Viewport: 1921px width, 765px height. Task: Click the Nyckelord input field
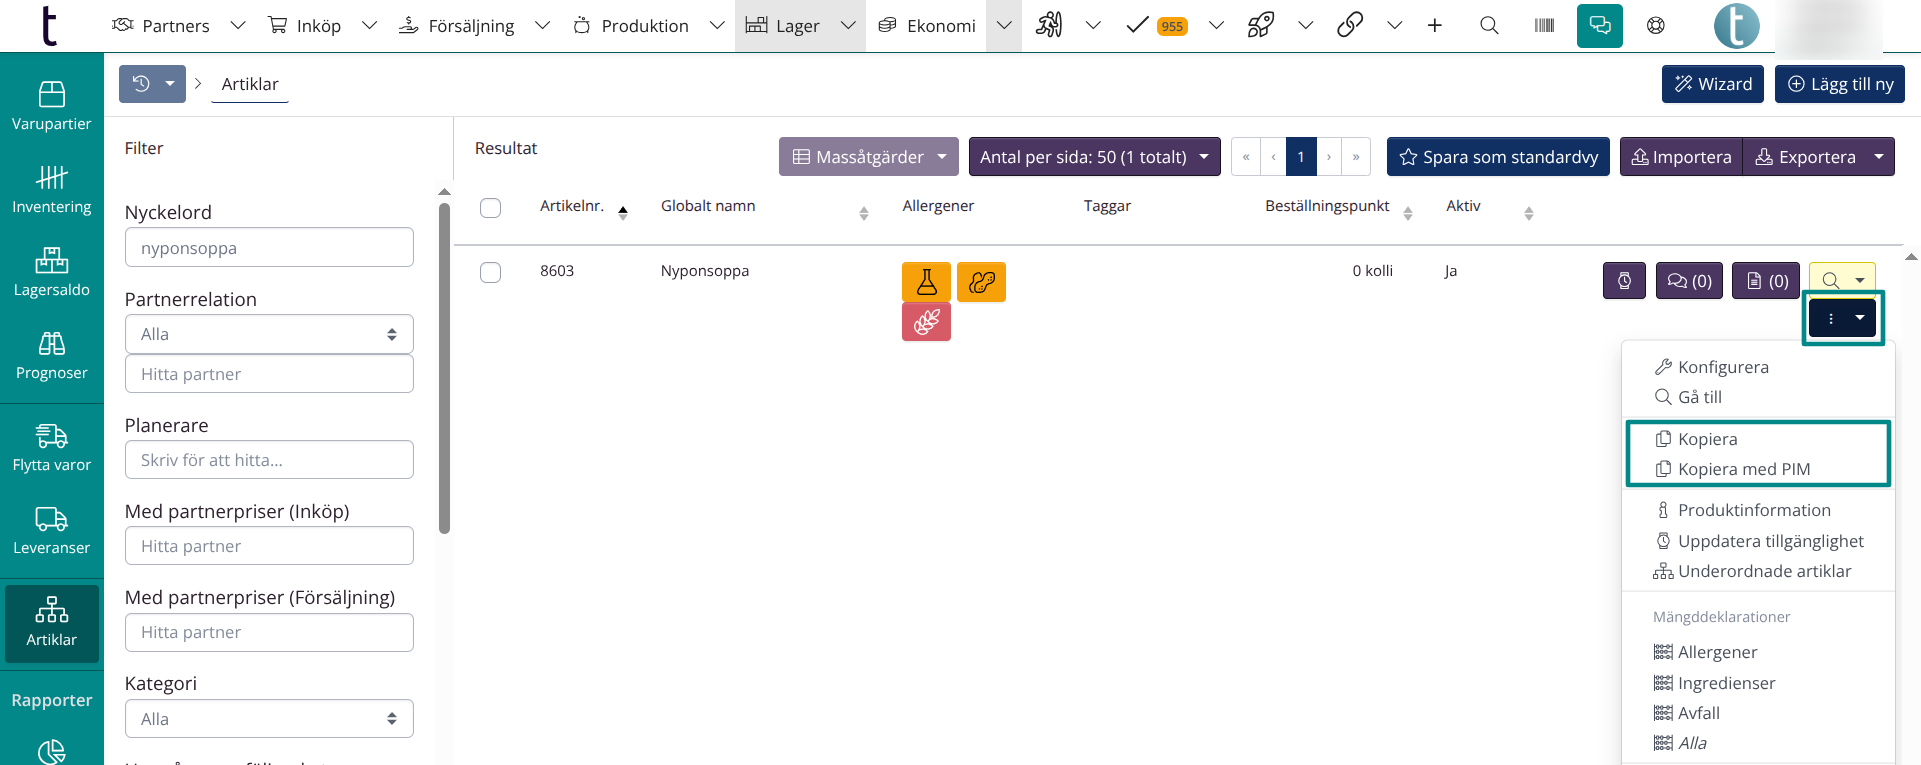269,248
